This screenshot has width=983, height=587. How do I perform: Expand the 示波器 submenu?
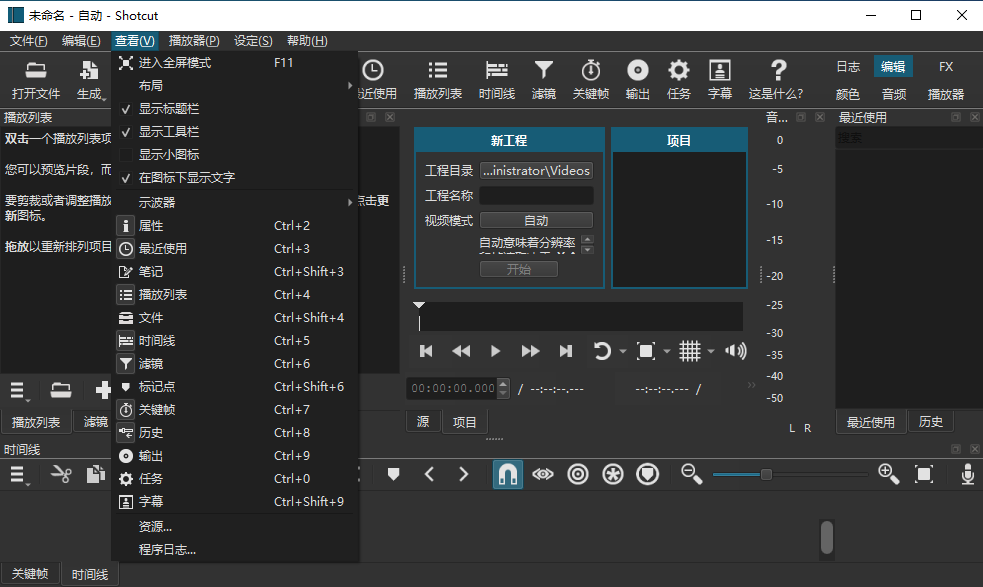point(235,203)
